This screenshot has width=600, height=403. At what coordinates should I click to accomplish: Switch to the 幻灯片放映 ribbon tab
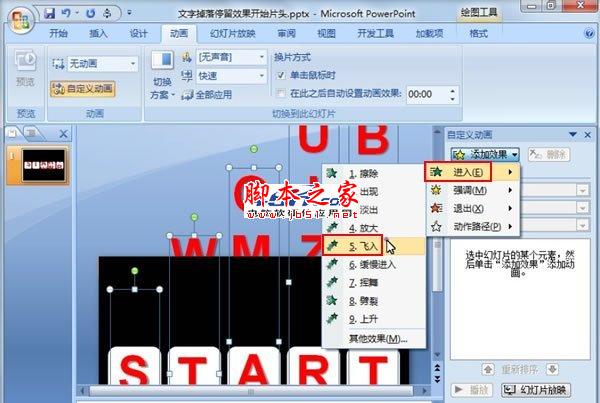point(233,34)
